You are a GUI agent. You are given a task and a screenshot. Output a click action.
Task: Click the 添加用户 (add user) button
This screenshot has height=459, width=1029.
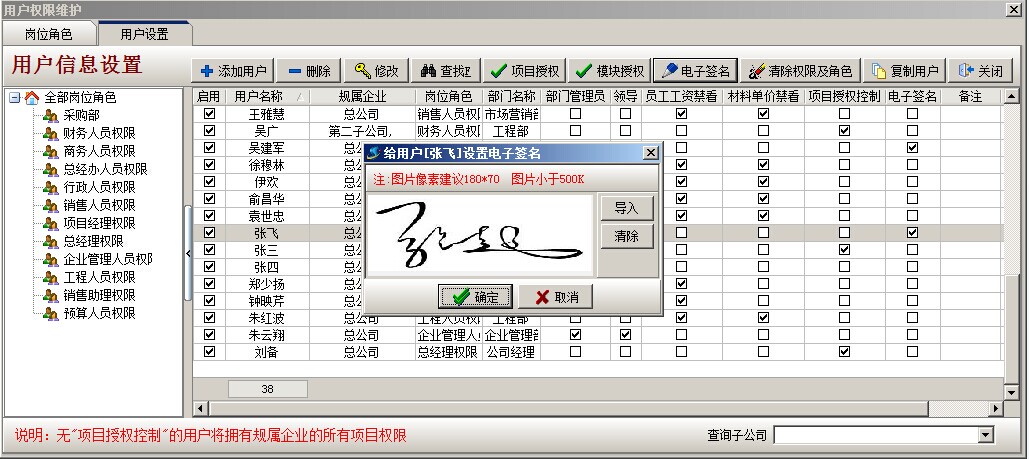[234, 71]
